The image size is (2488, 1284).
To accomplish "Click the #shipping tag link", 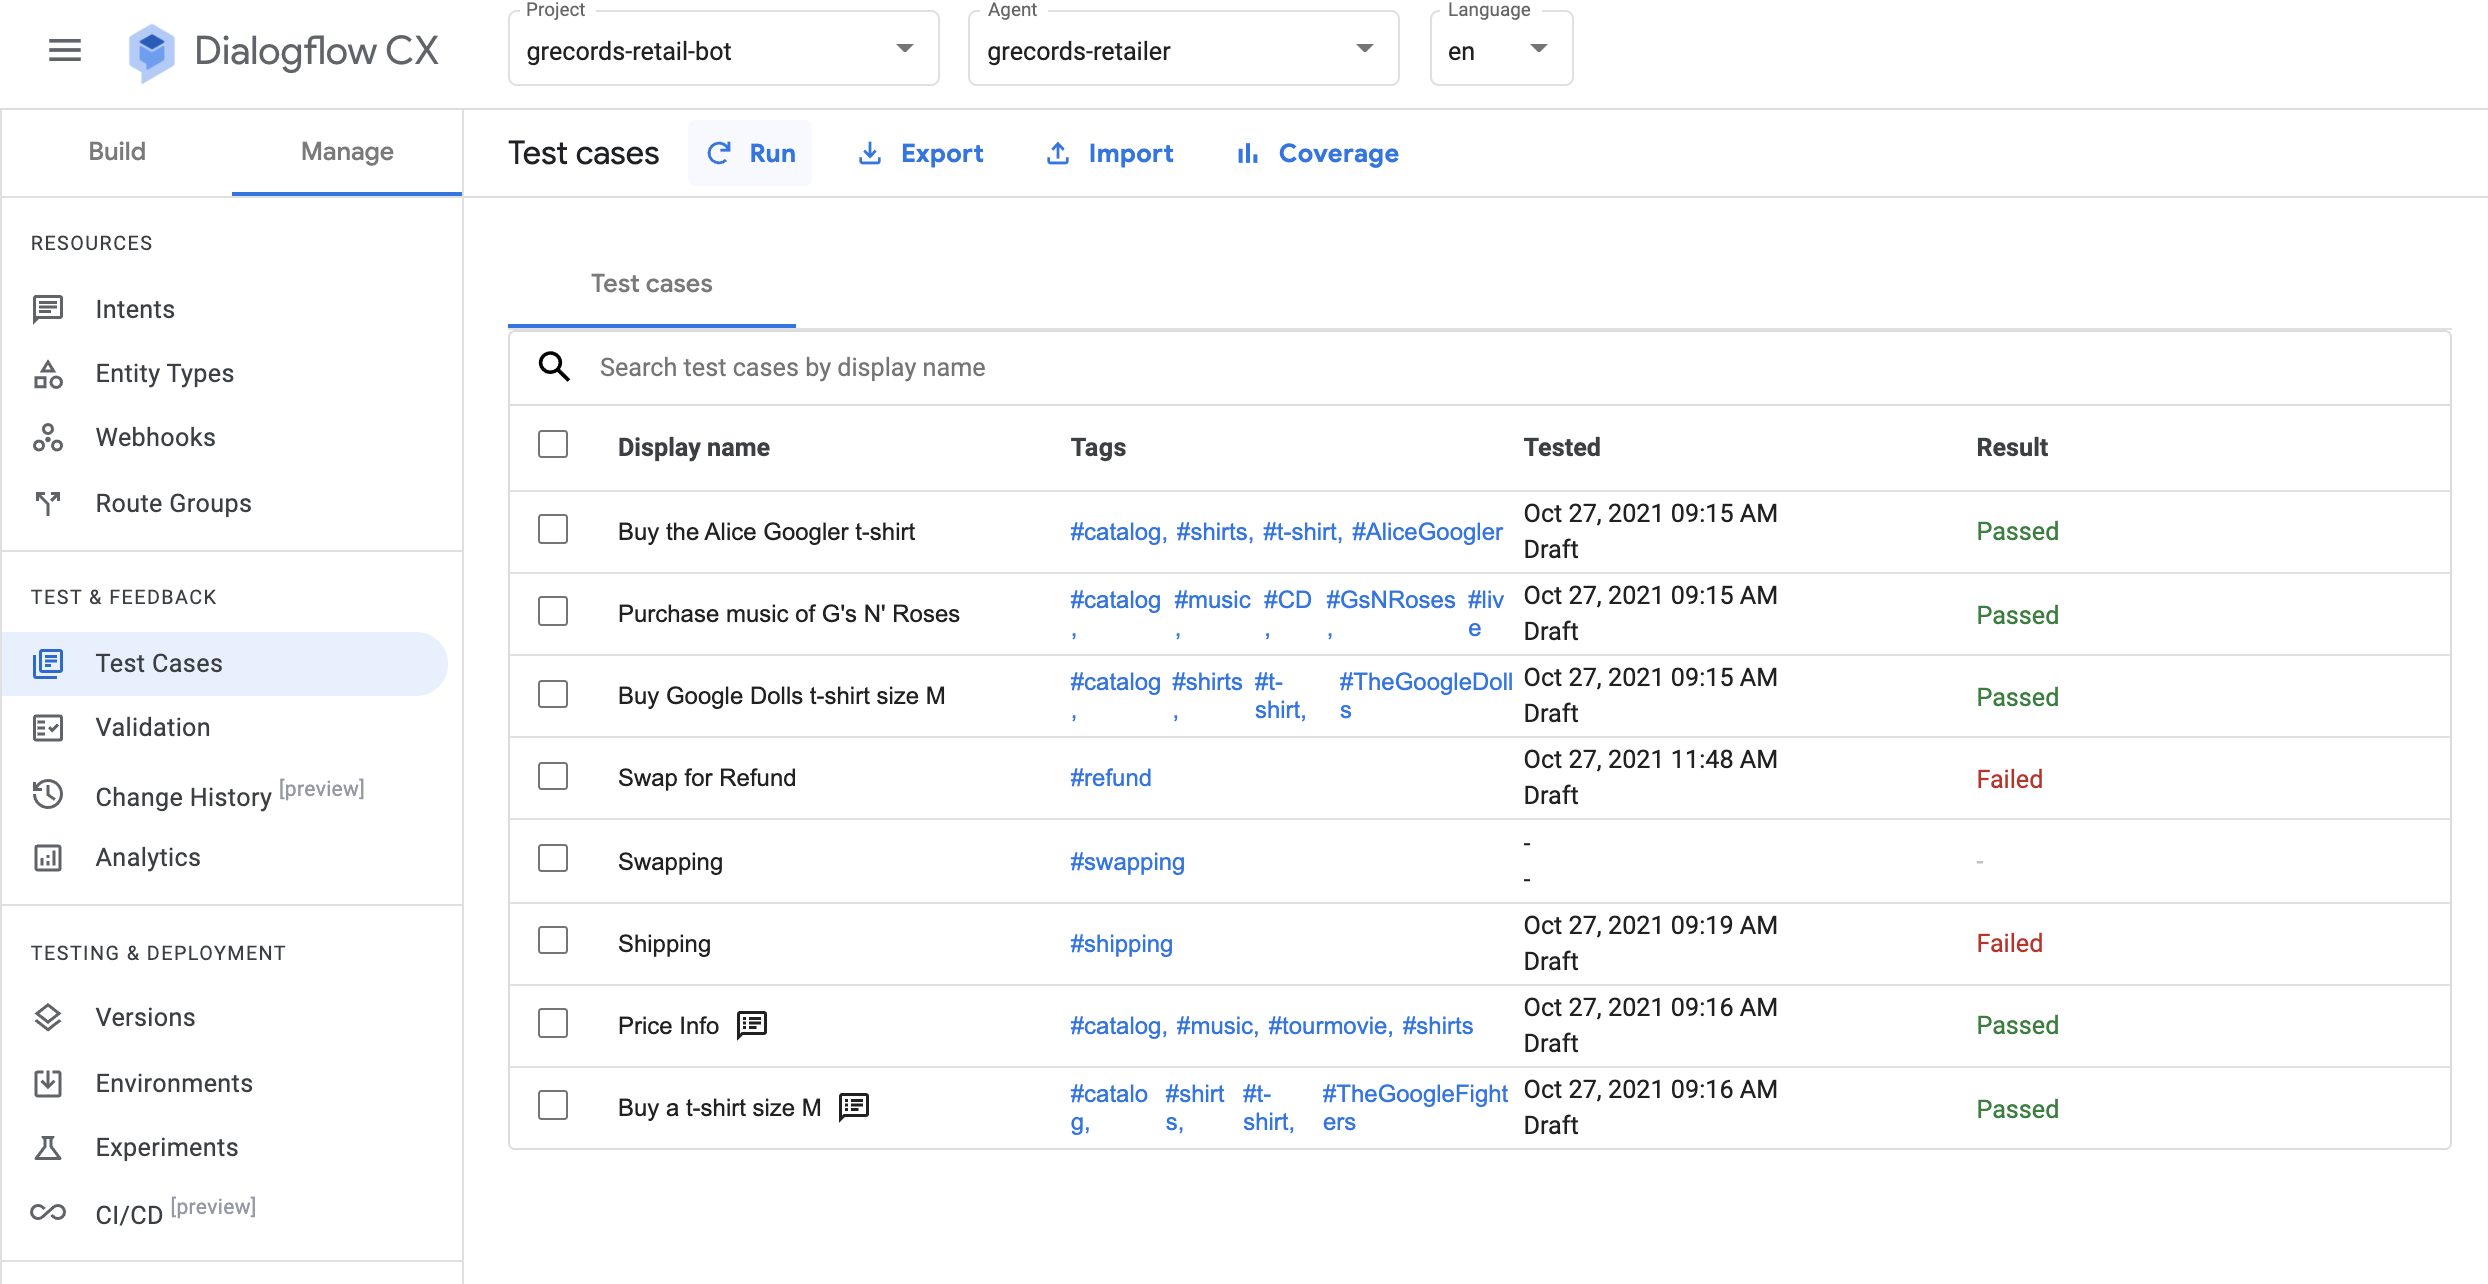I will pyautogui.click(x=1120, y=943).
